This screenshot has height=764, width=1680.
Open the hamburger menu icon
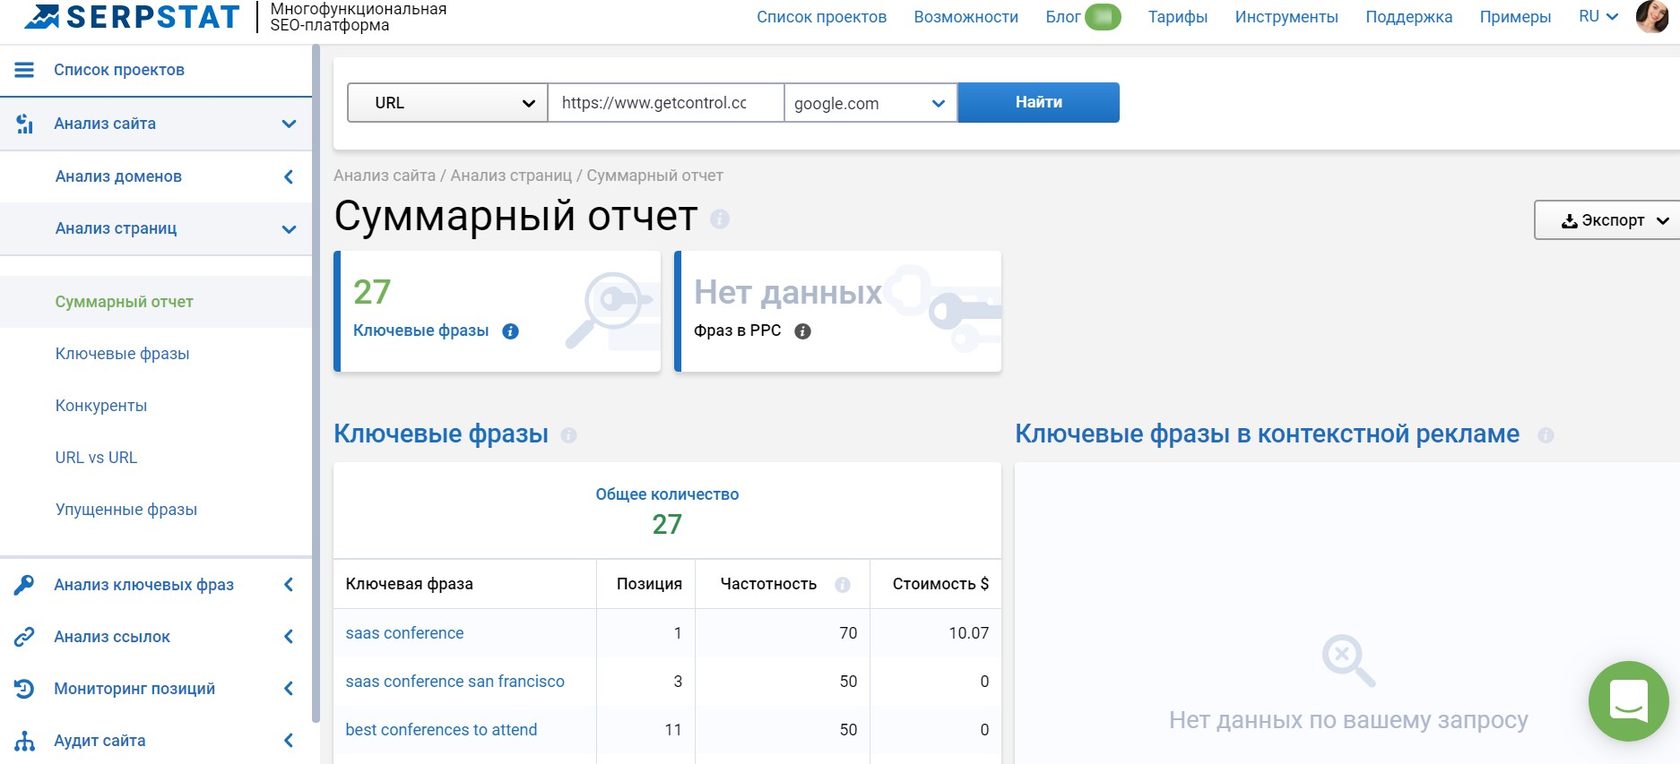coord(24,70)
